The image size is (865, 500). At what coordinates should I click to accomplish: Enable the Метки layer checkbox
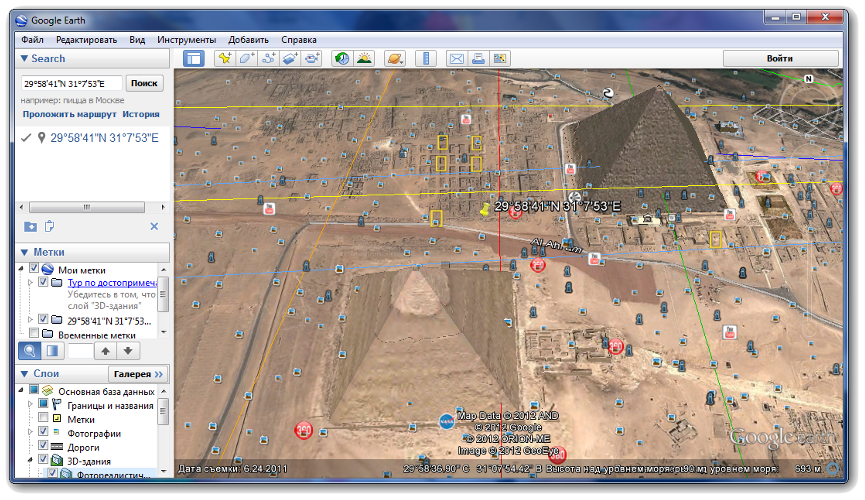pos(43,420)
